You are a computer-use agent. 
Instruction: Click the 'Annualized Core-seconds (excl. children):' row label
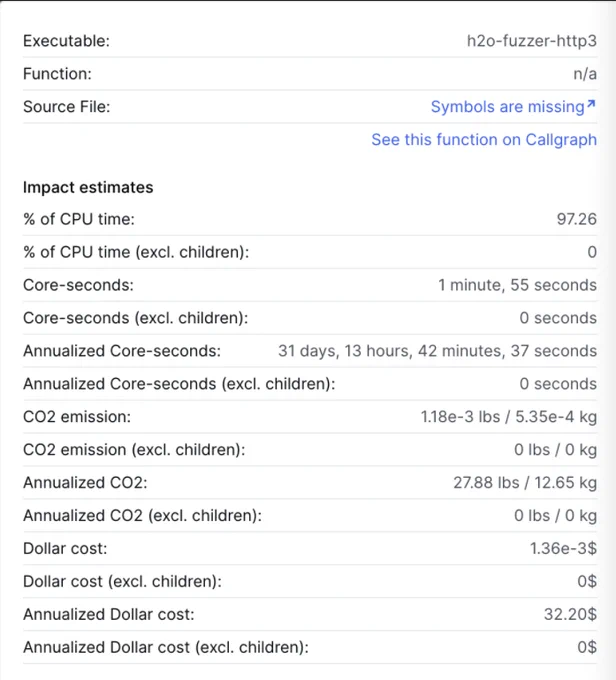point(179,384)
